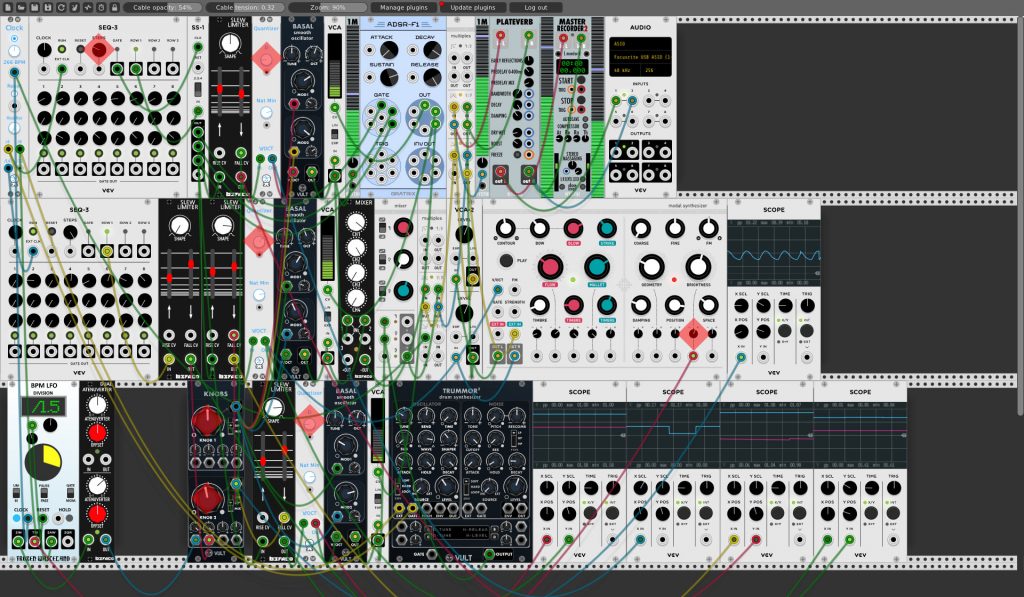Toggle the lock modules padlock icon
Image resolution: width=1024 pixels, height=597 pixels.
114,7
